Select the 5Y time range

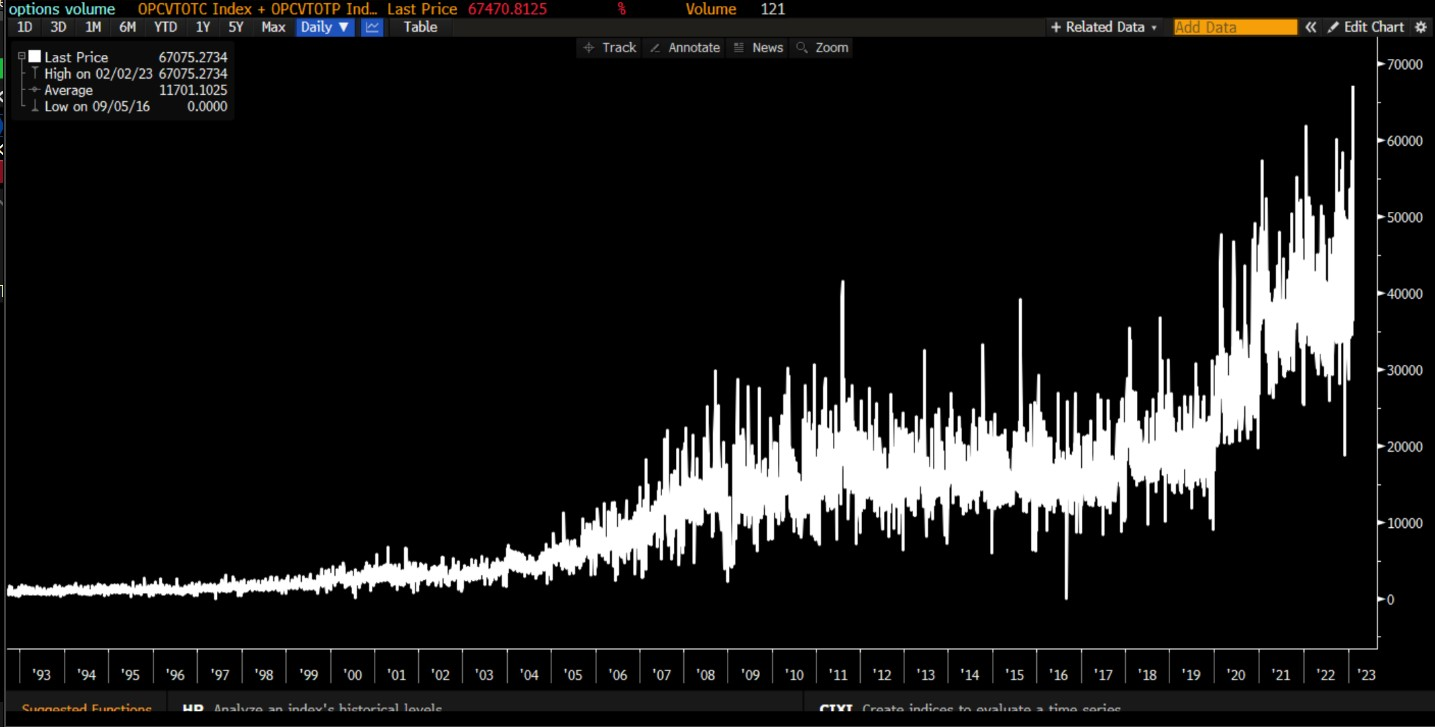pyautogui.click(x=235, y=27)
